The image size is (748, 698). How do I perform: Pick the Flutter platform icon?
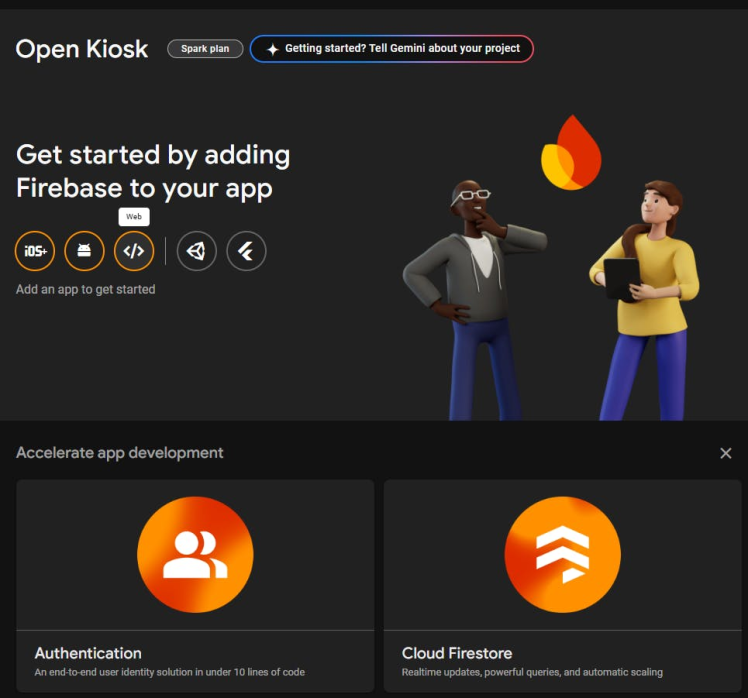246,251
